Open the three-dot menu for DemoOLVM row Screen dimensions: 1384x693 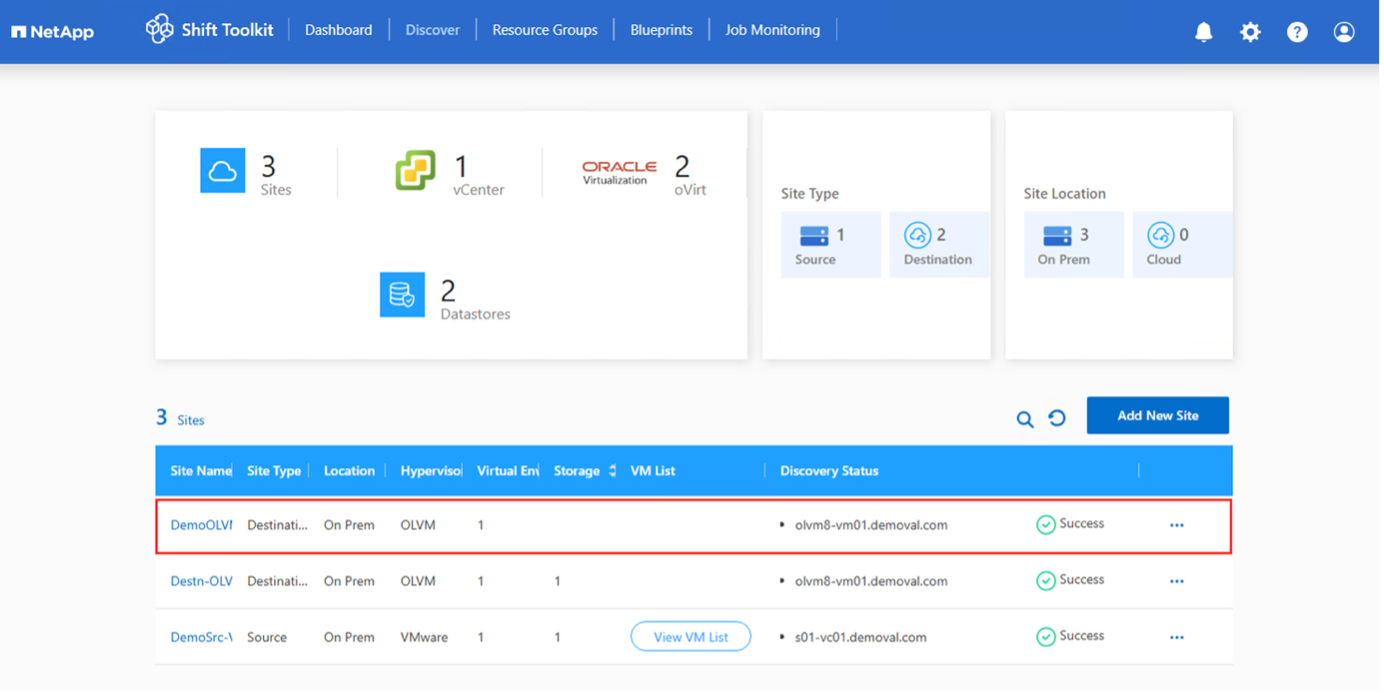point(1176,525)
